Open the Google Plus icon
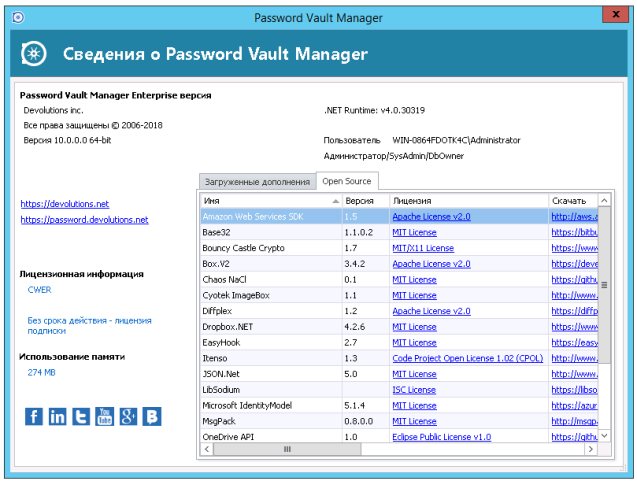Screen dimensions: 637x481 tap(129, 416)
